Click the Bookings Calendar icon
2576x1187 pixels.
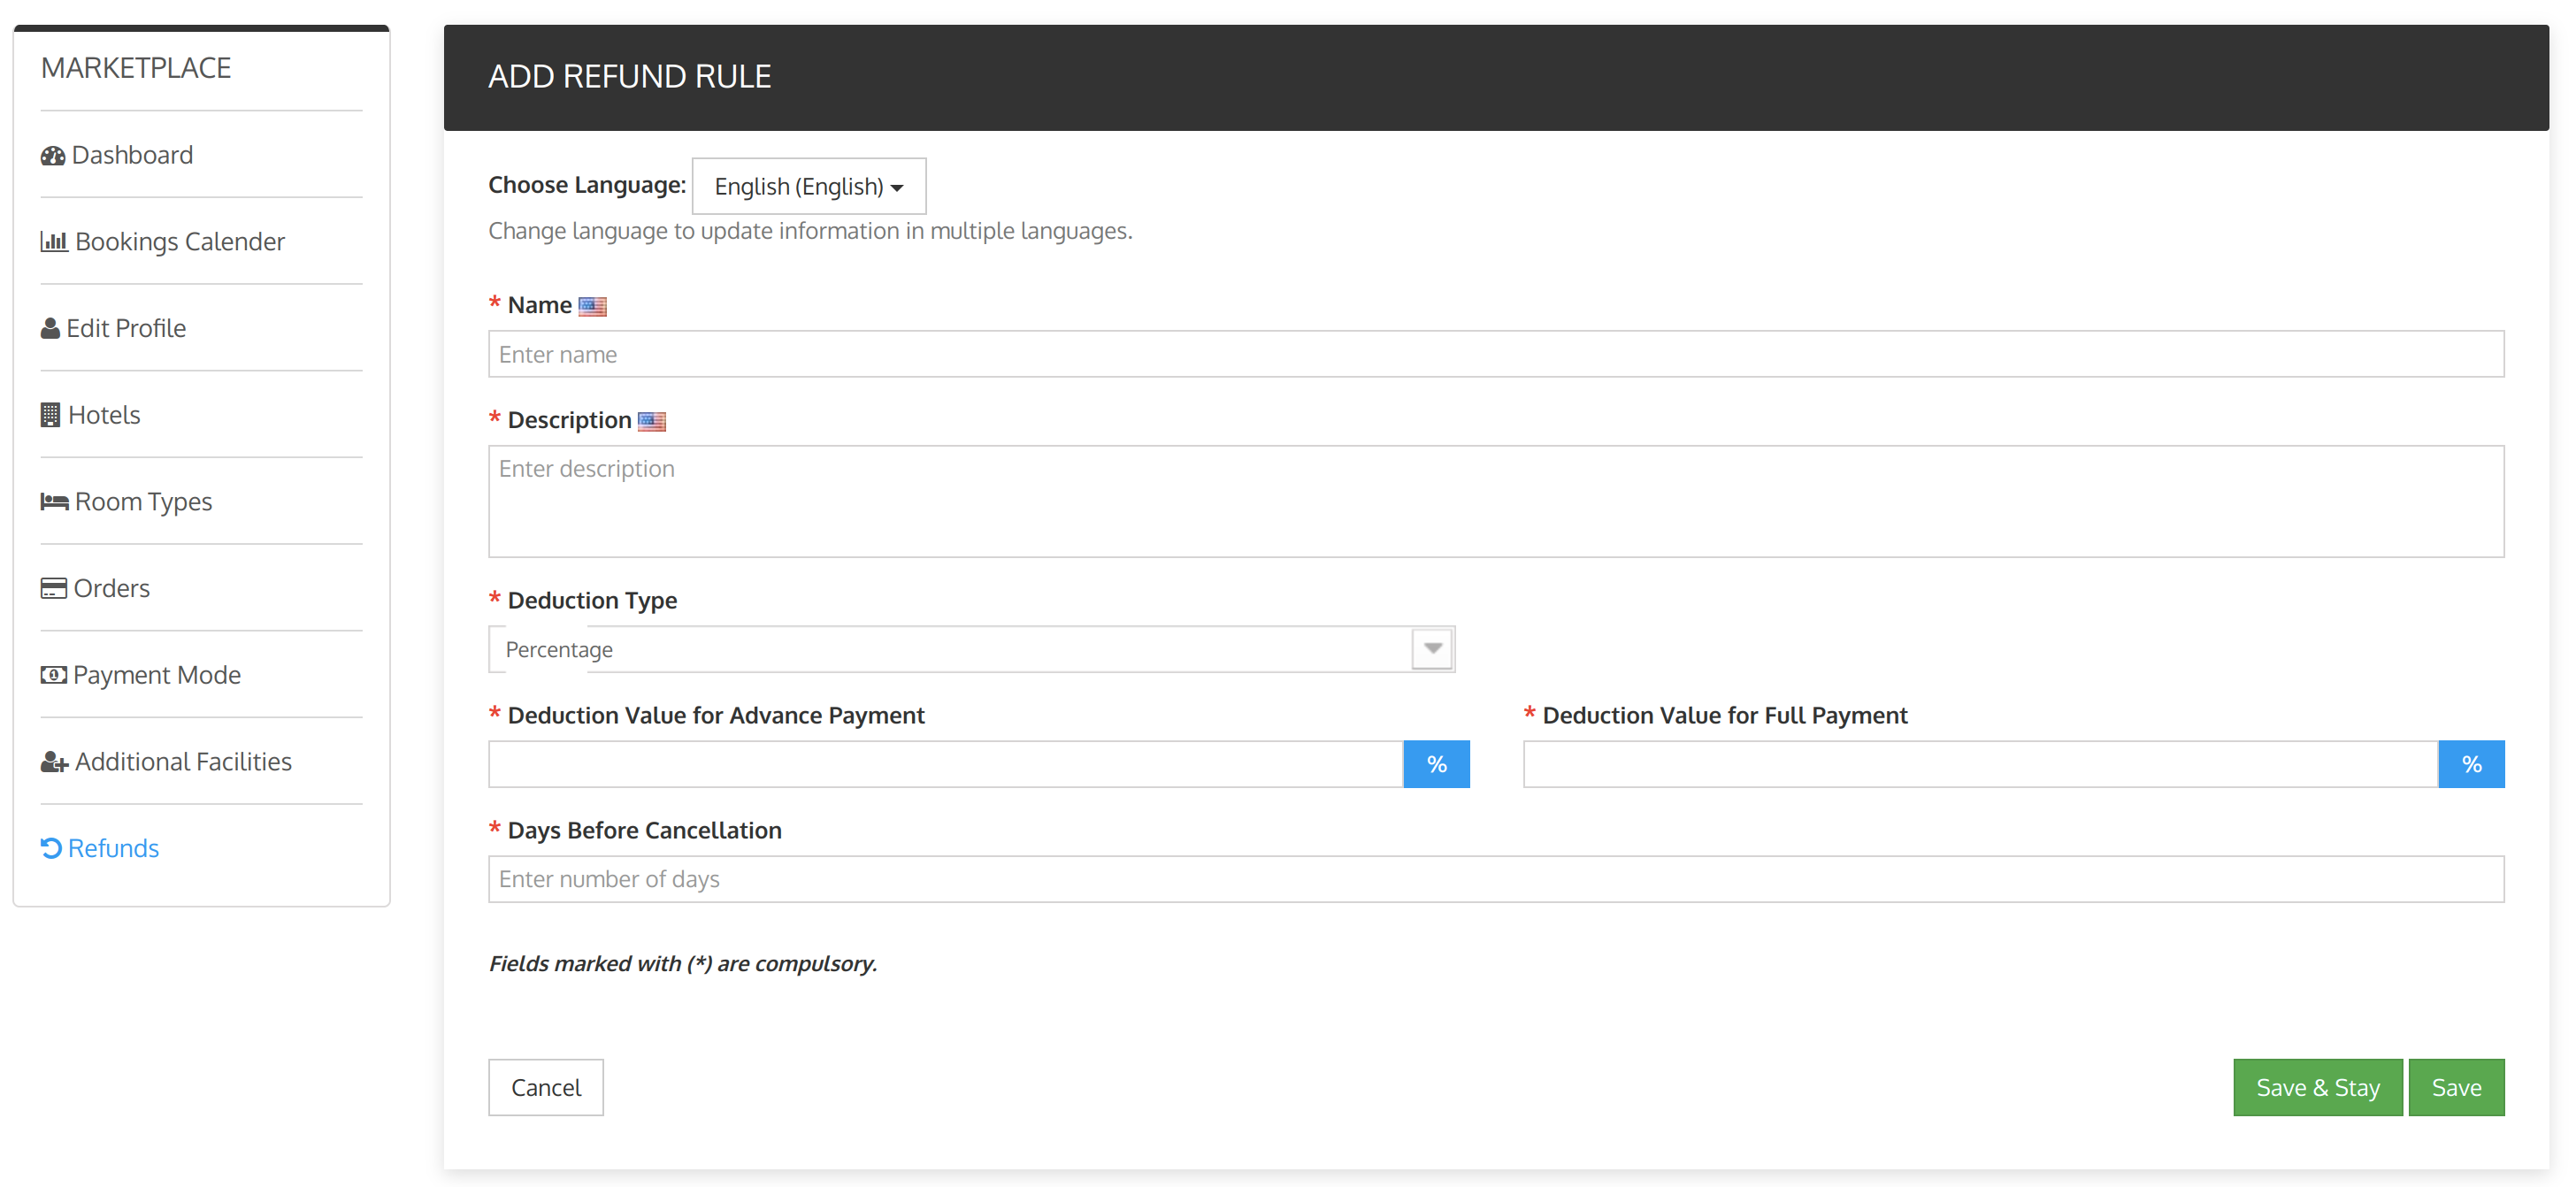coord(54,240)
